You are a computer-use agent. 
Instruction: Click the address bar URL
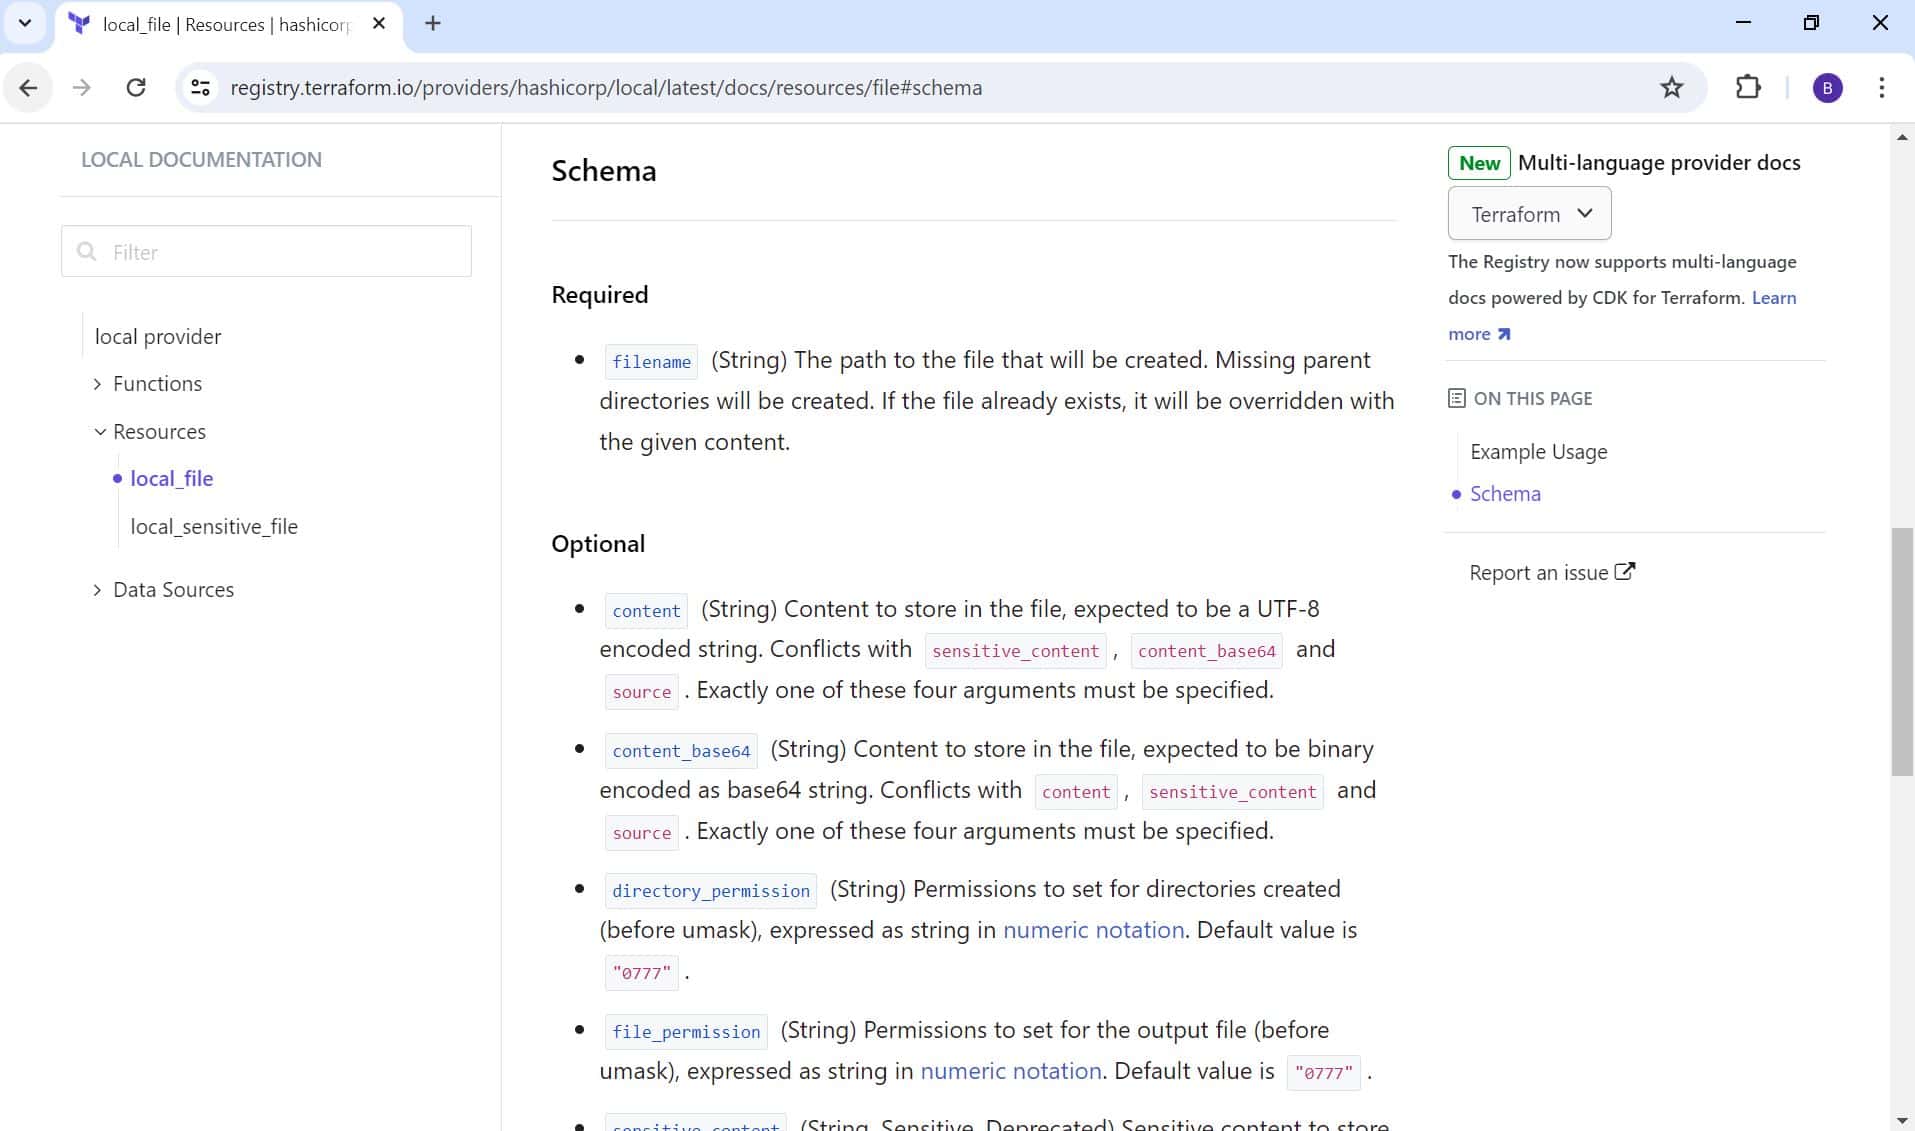[x=606, y=88]
